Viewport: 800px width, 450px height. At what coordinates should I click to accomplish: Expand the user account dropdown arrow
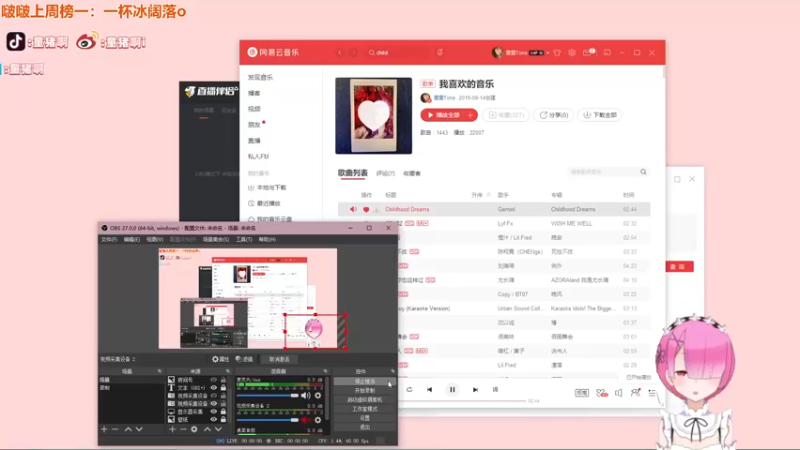(x=547, y=53)
